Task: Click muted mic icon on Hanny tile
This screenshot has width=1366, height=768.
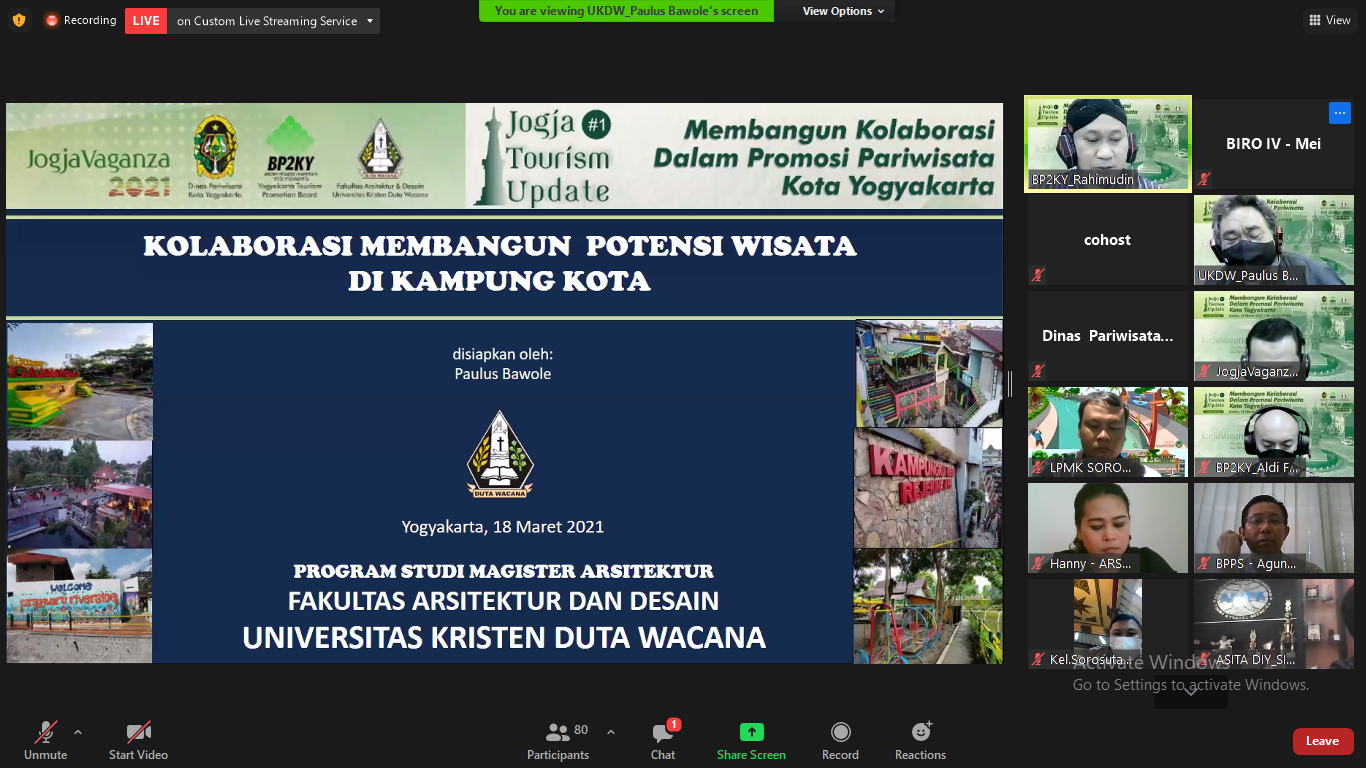Action: coord(1038,563)
